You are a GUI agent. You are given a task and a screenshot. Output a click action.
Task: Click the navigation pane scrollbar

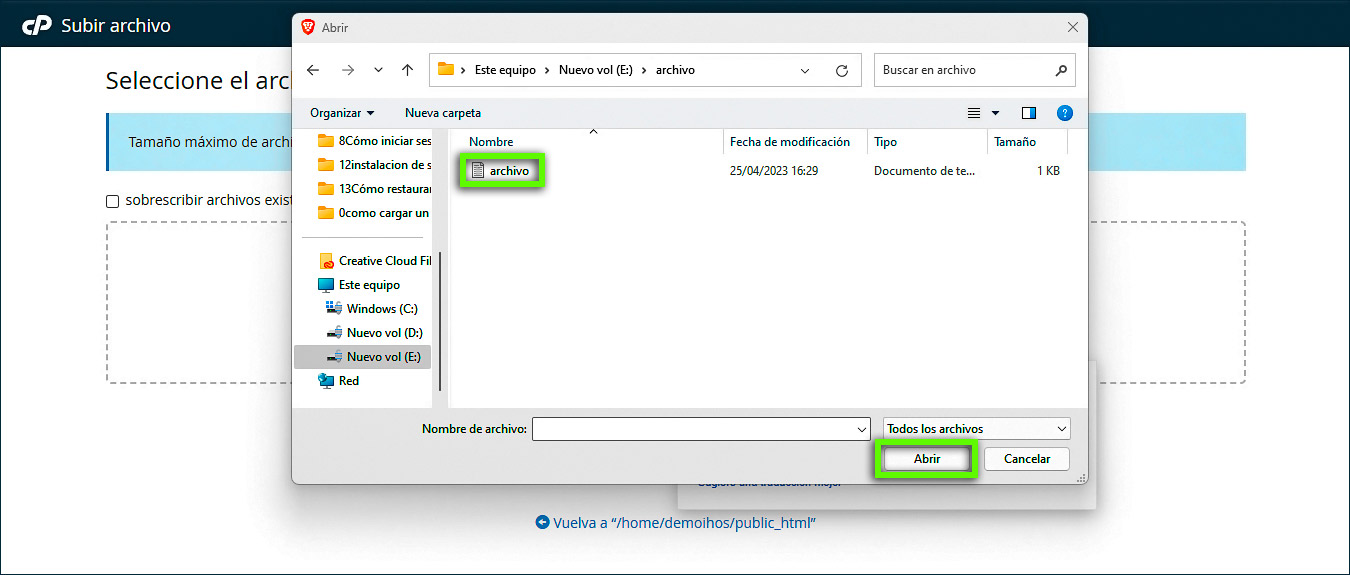[440, 320]
